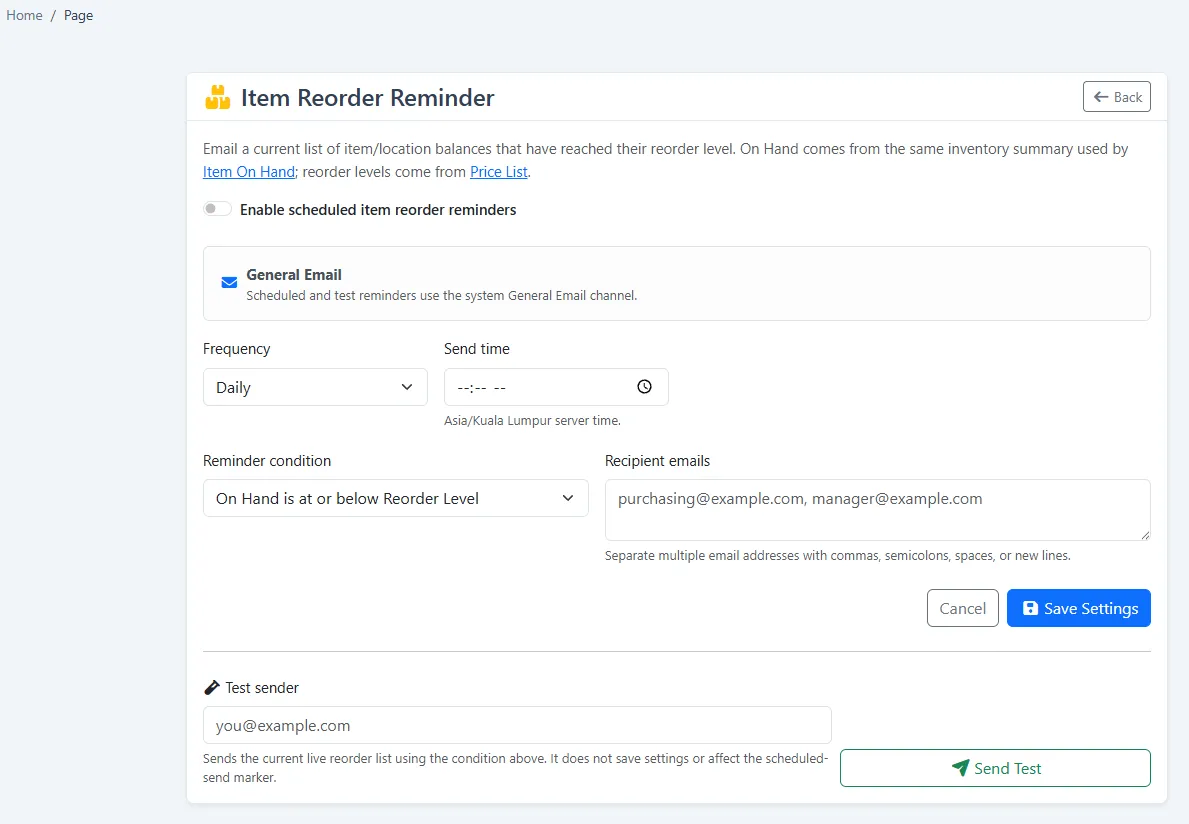Go back using the Back button
The height and width of the screenshot is (824, 1189).
(x=1117, y=97)
